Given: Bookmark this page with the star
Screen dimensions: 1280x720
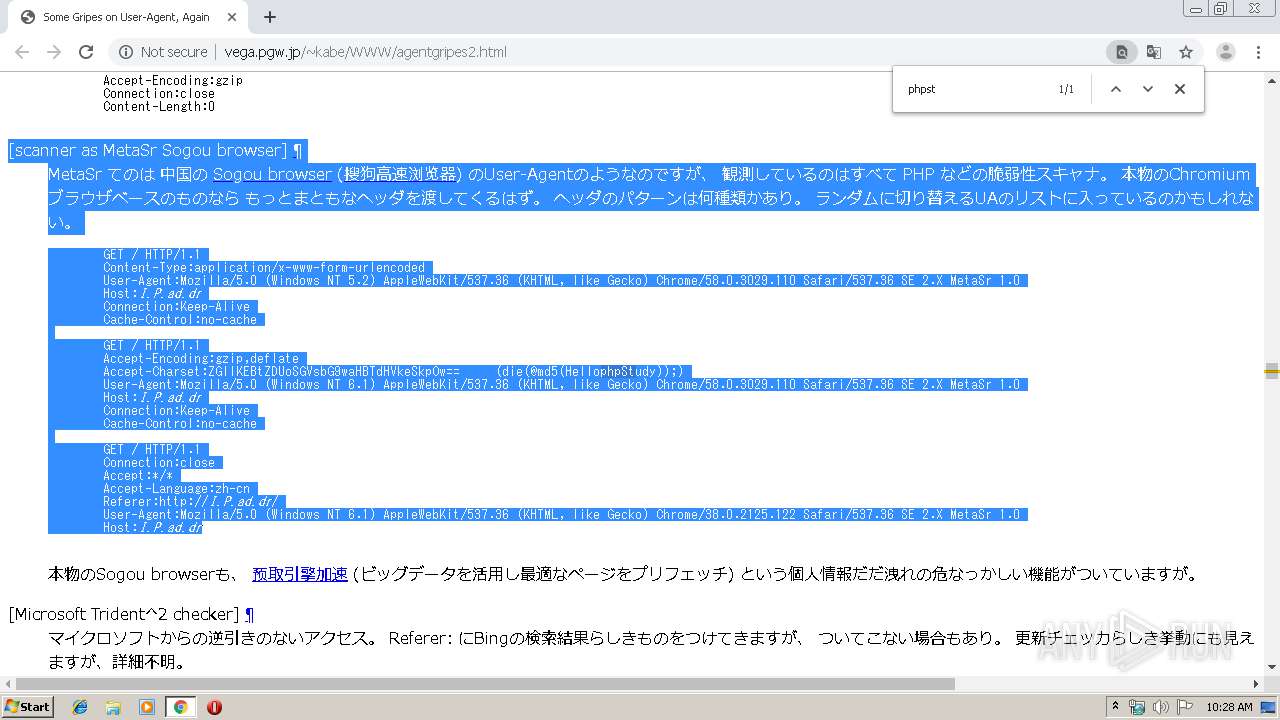Looking at the screenshot, I should 1186,52.
